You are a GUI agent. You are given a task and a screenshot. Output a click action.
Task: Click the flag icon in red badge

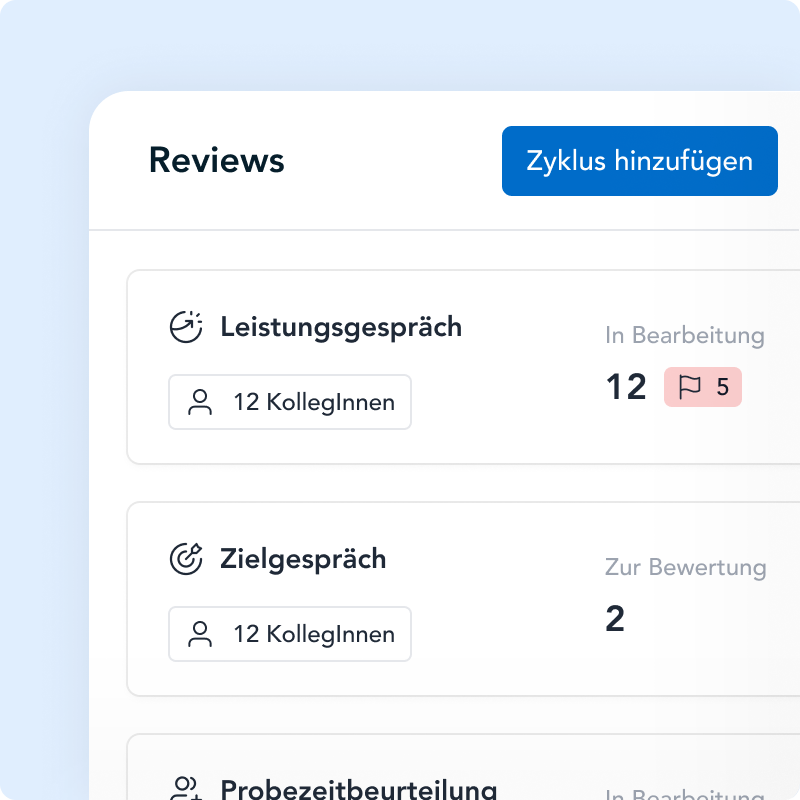coord(690,387)
